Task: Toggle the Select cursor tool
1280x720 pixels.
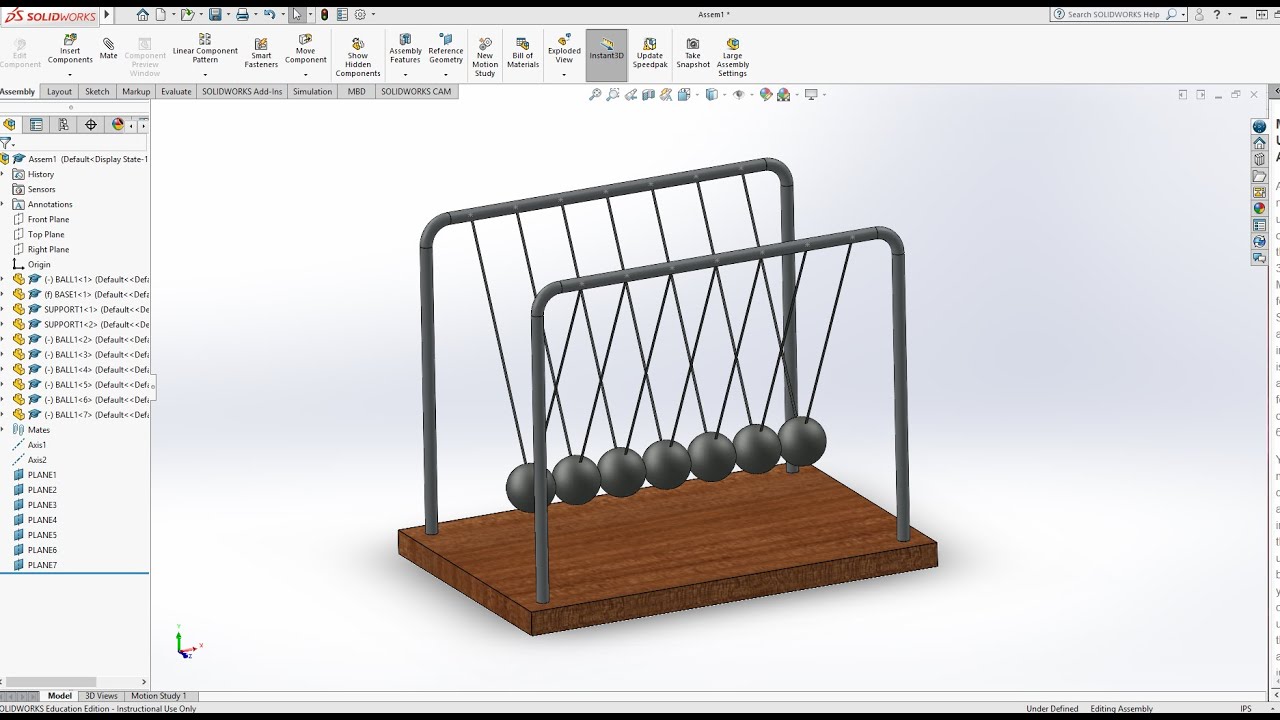Action: pyautogui.click(x=297, y=15)
